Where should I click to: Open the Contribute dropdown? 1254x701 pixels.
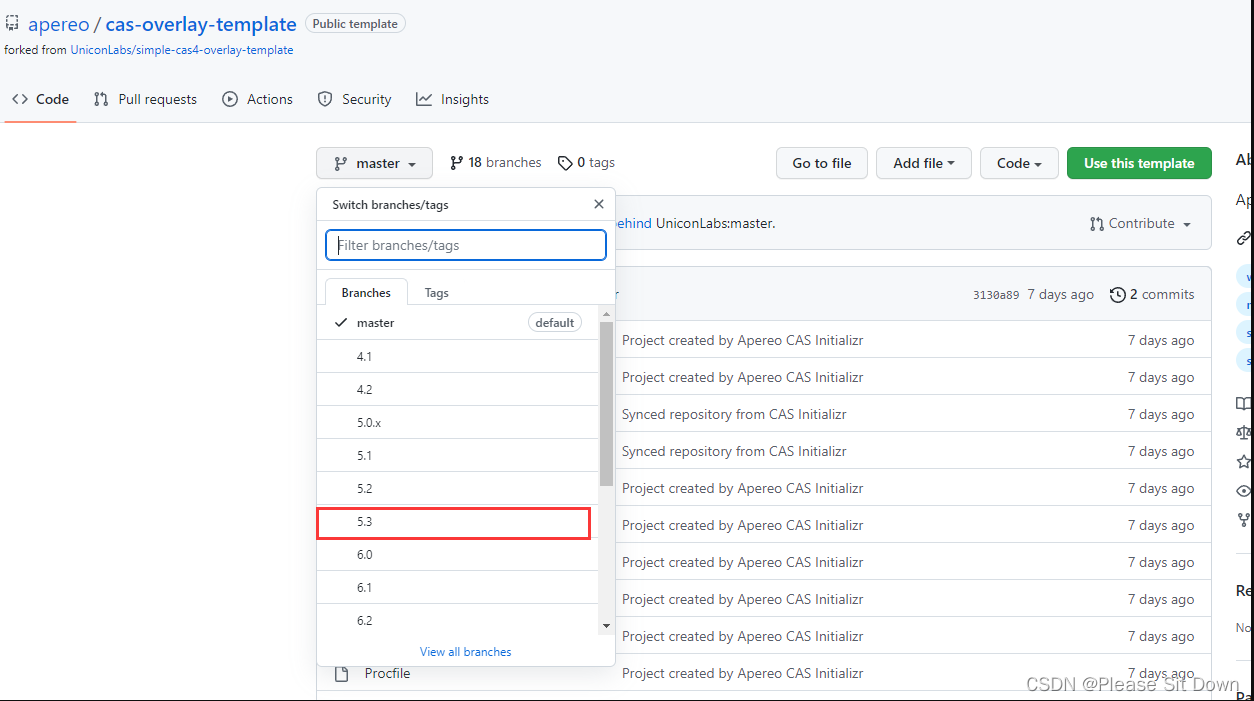[1140, 223]
